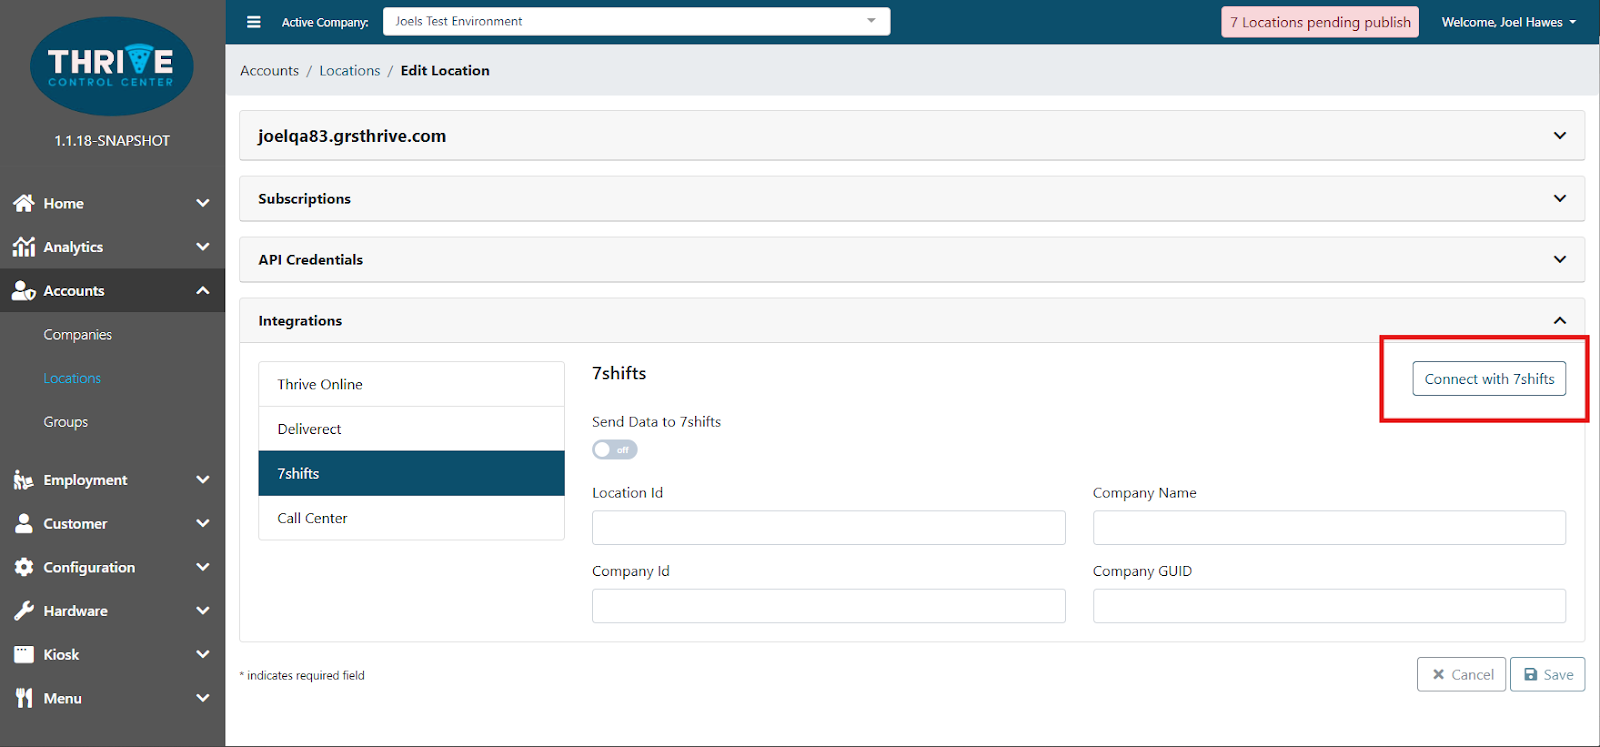Viewport: 1600px width, 747px height.
Task: Select the 7shifts integration tab
Action: tap(411, 473)
